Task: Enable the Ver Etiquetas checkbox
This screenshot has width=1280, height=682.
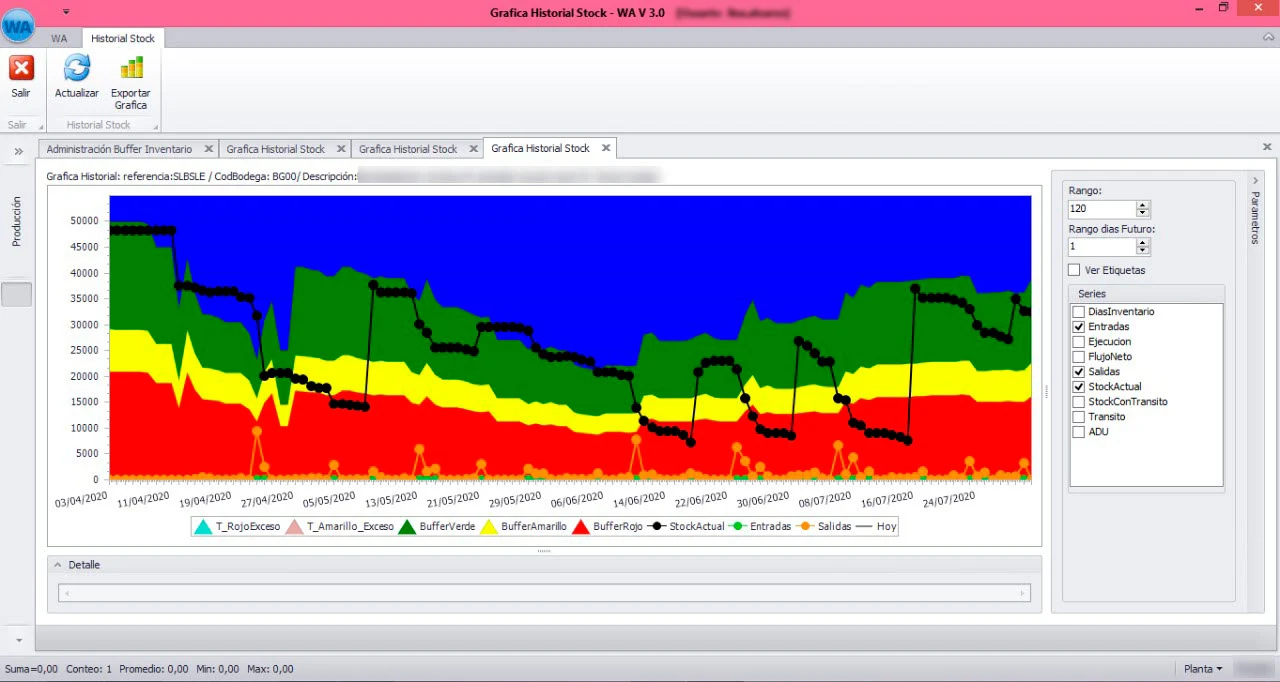Action: pos(1074,270)
